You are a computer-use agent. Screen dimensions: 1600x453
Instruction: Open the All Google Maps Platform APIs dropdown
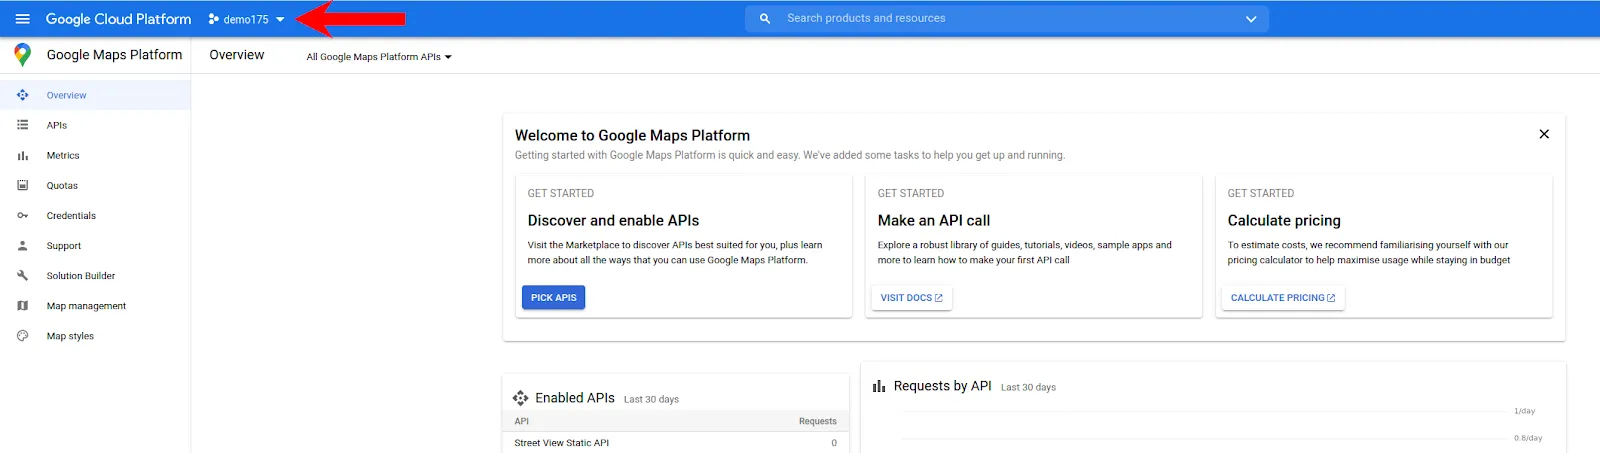(379, 57)
